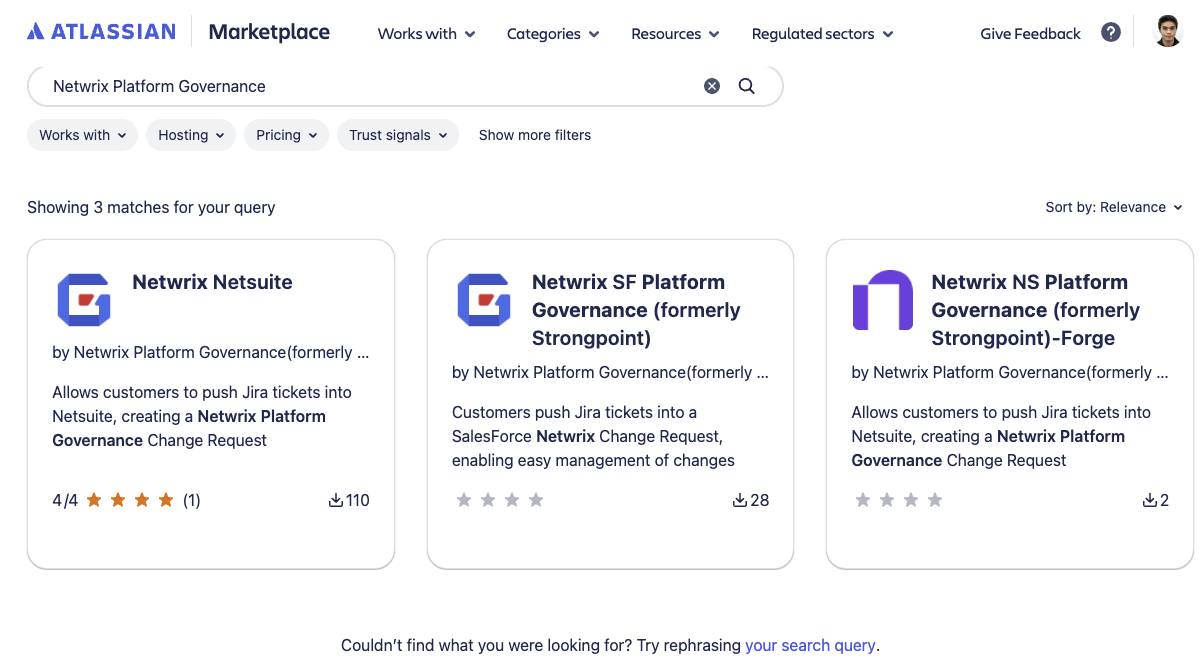Expand the Hosting filter dropdown
Viewport: 1200px width, 663px height.
click(190, 134)
